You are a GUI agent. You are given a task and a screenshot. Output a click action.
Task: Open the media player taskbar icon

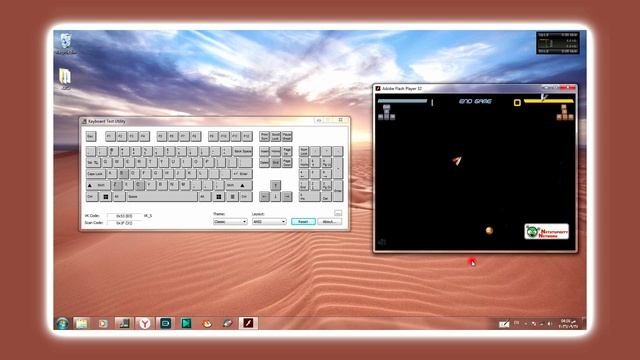tap(103, 324)
